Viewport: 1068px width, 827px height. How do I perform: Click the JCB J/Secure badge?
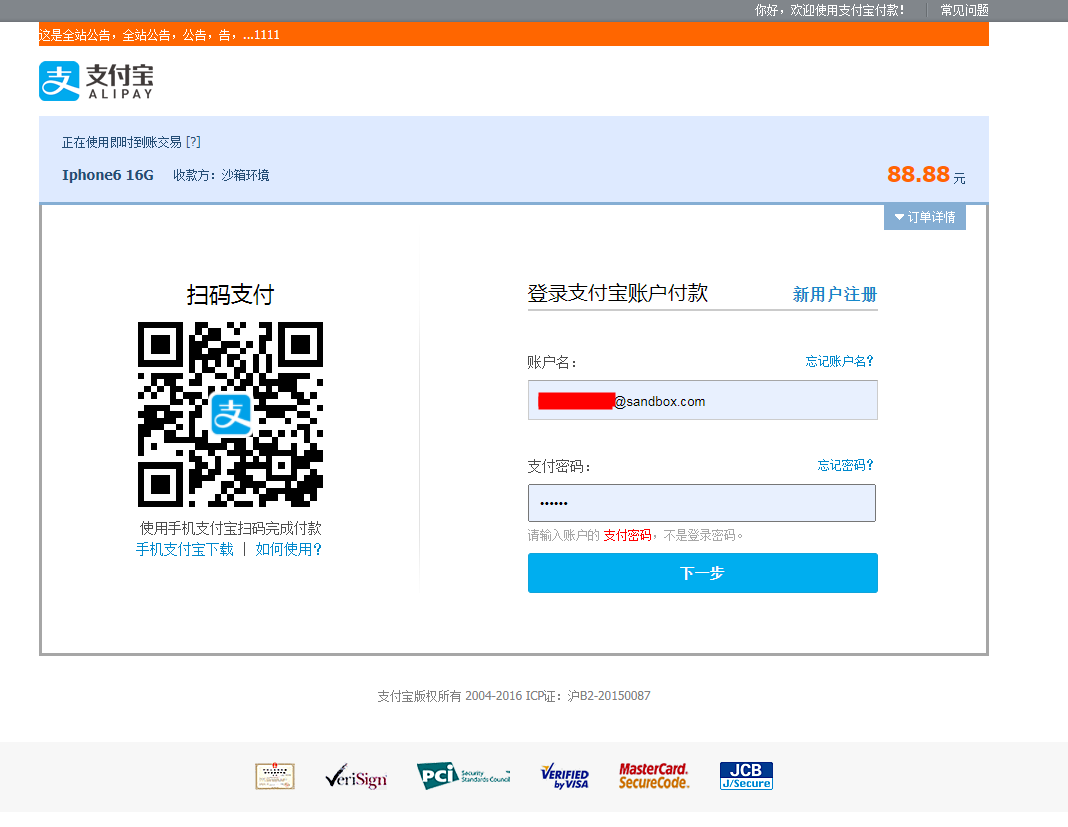tap(747, 776)
